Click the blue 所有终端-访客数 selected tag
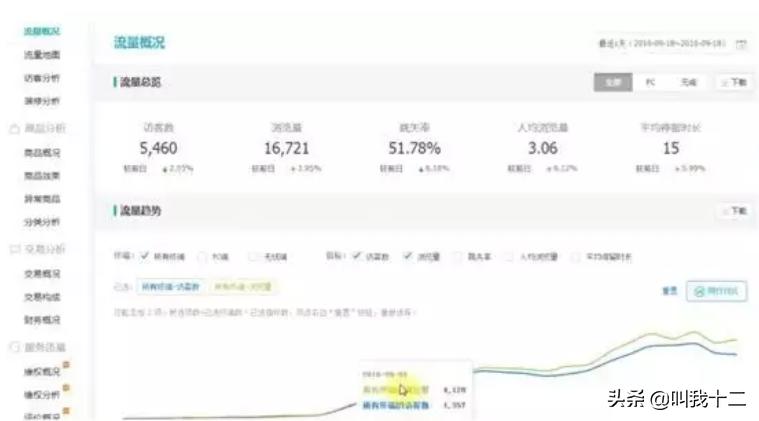The height and width of the screenshot is (421, 759). 171,287
